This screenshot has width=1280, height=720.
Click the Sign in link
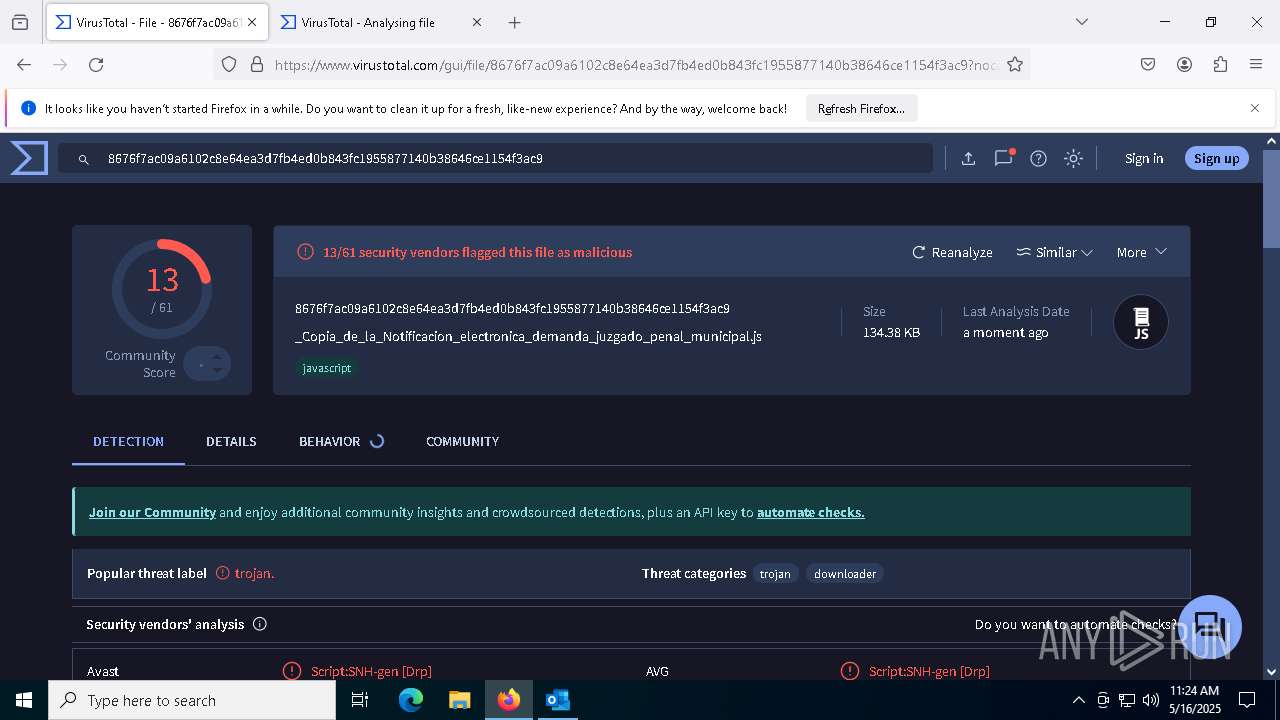(1144, 158)
